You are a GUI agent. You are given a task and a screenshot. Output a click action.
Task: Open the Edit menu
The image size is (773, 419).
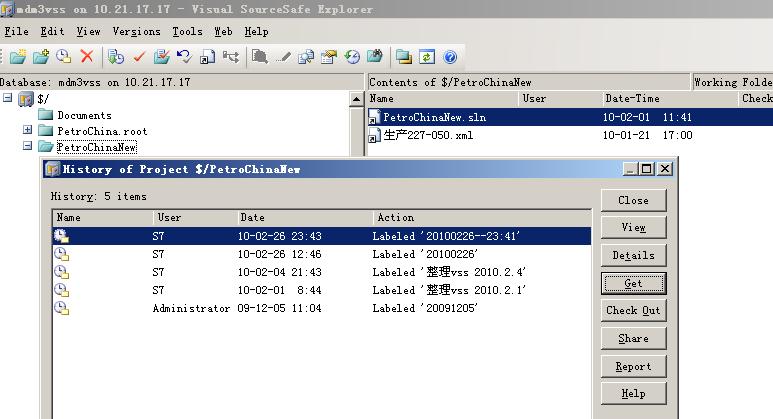52,32
